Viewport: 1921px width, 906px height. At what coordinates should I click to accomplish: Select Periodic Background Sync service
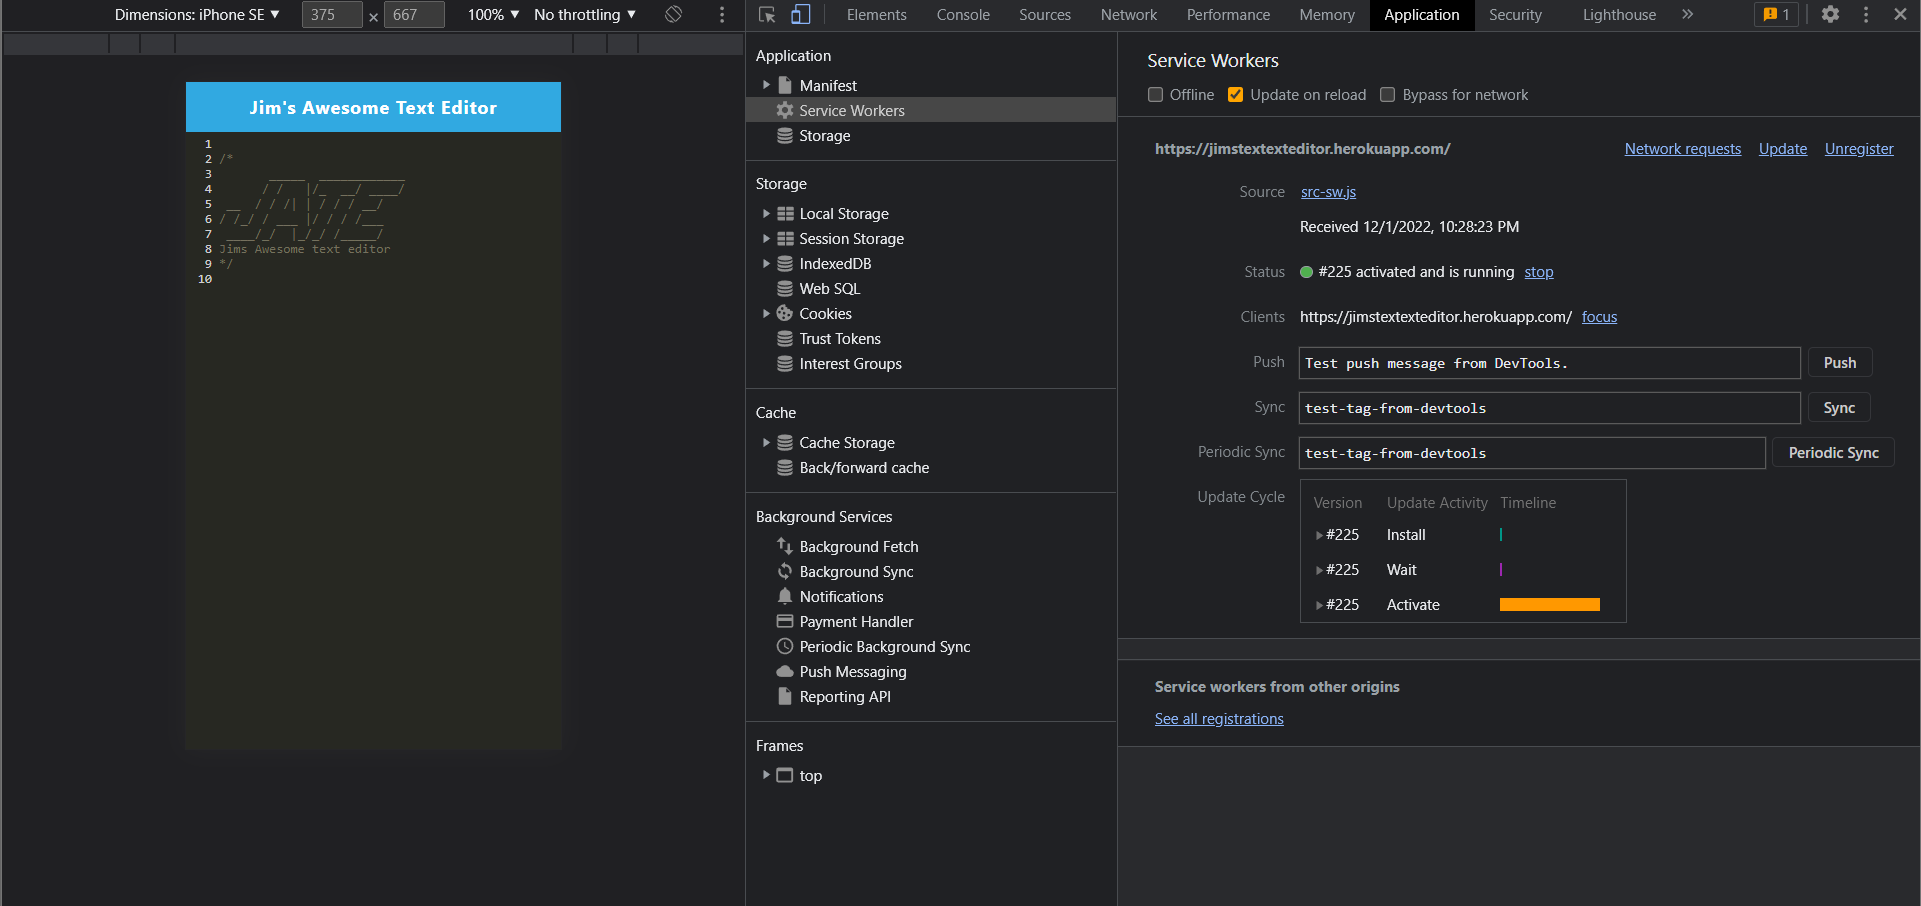(x=884, y=646)
